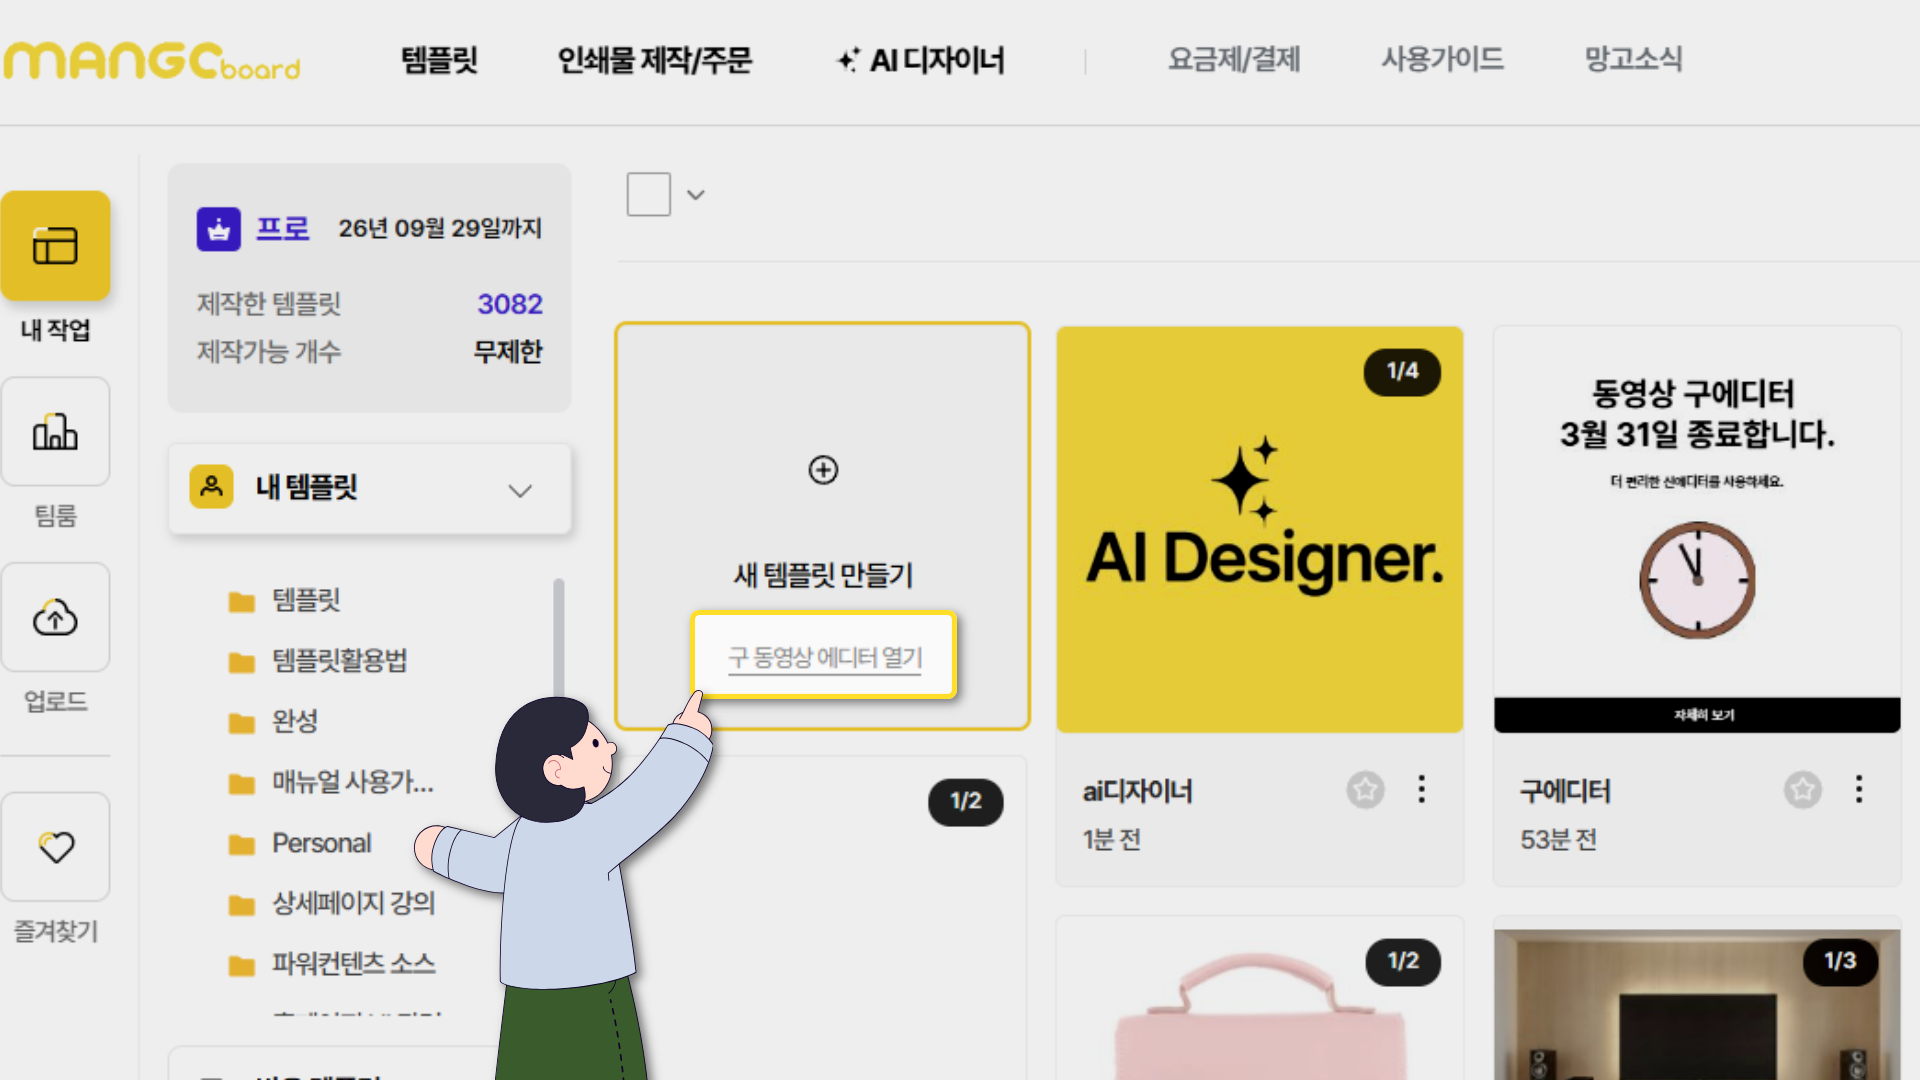
Task: Open the 내 작업 sidebar icon
Action: click(55, 246)
